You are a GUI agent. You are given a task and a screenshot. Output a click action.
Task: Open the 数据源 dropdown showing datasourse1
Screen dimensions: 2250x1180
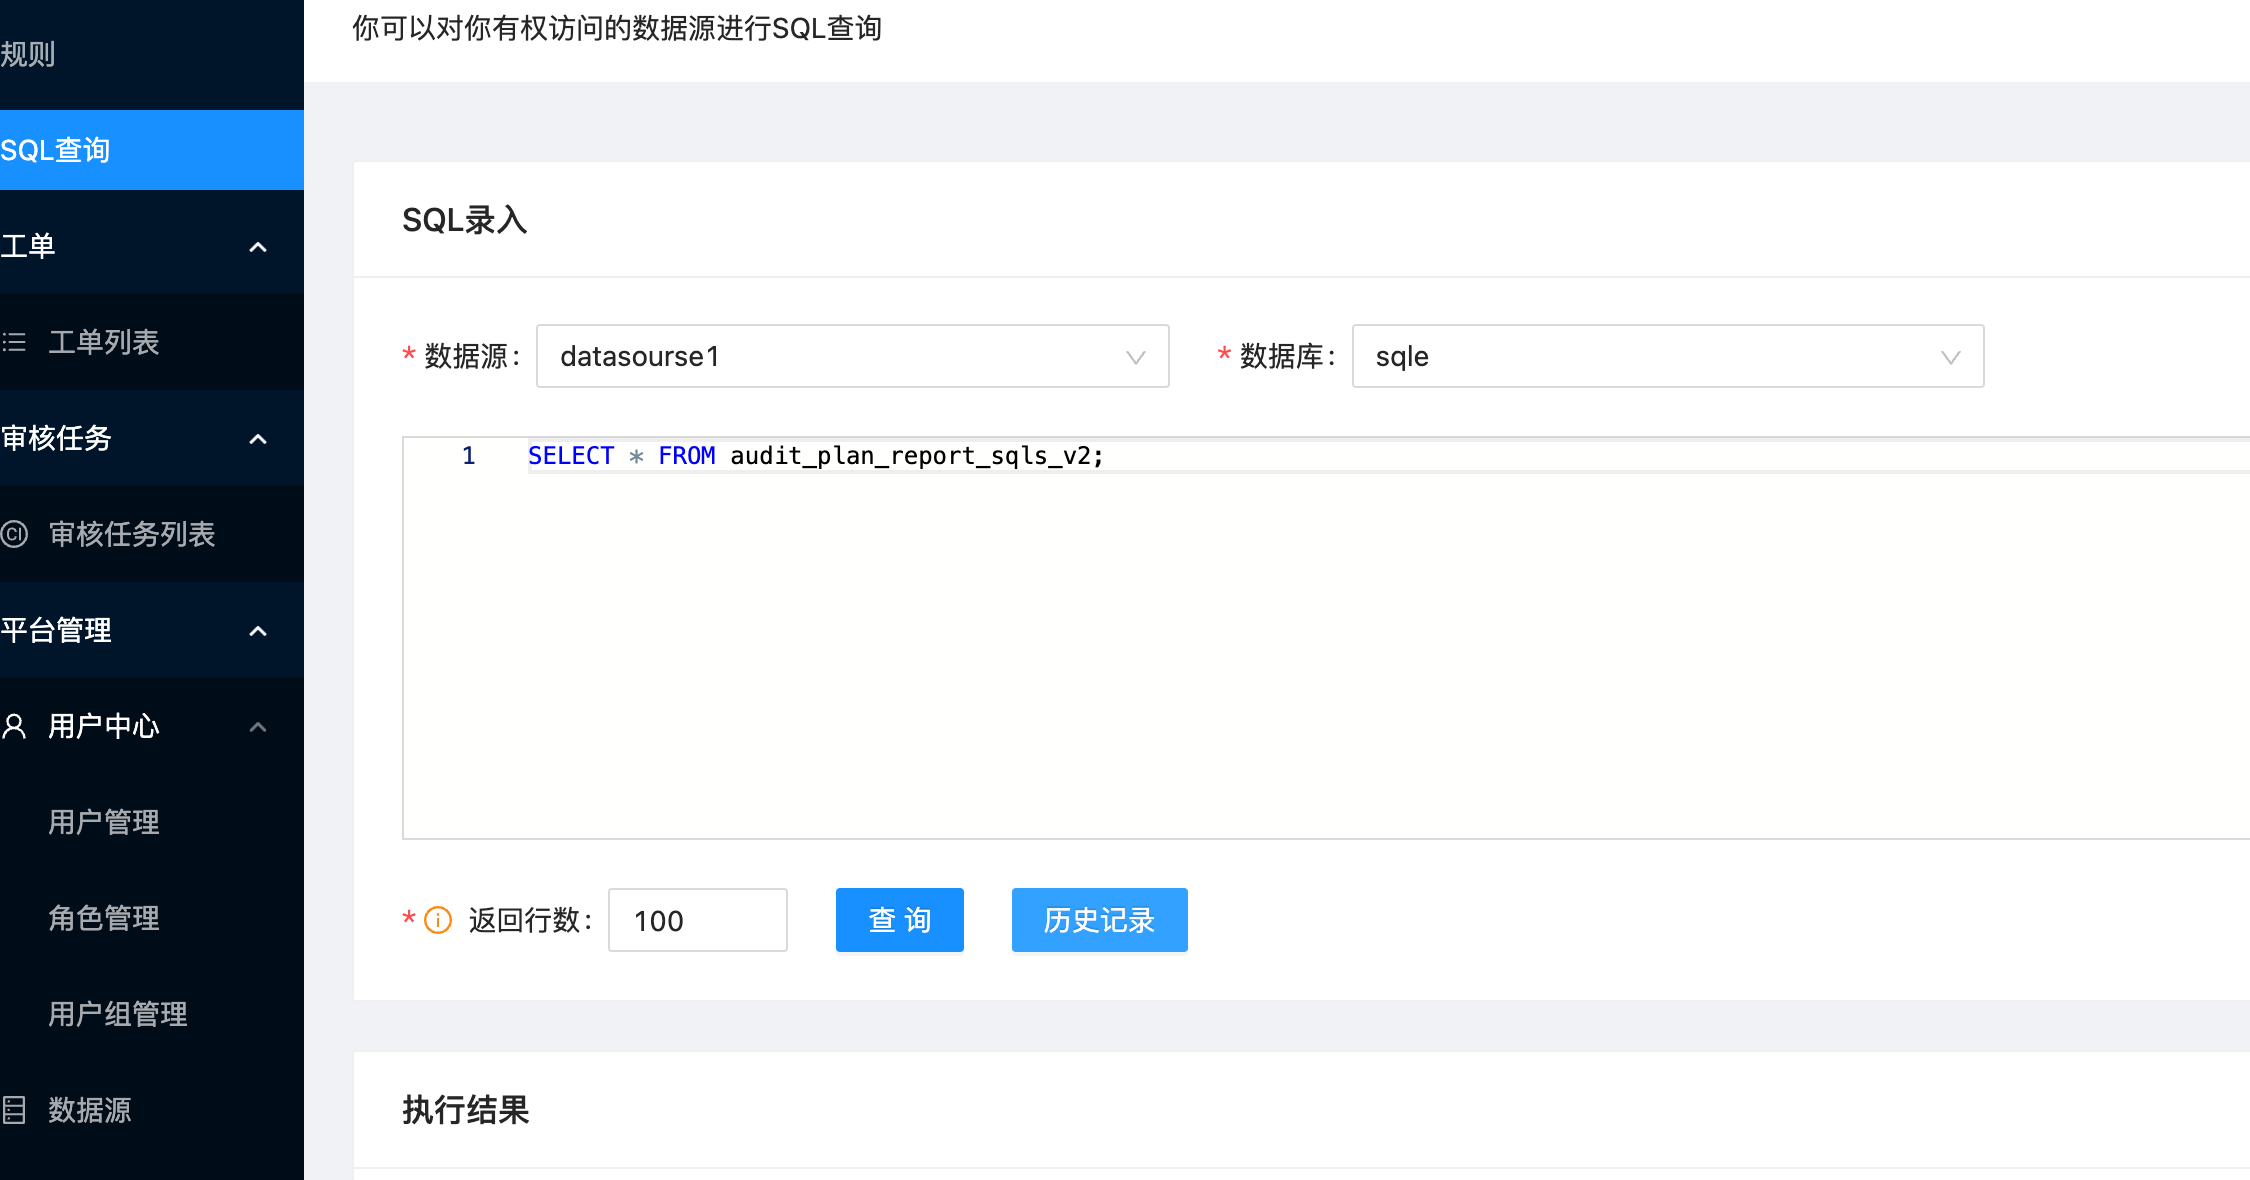853,356
